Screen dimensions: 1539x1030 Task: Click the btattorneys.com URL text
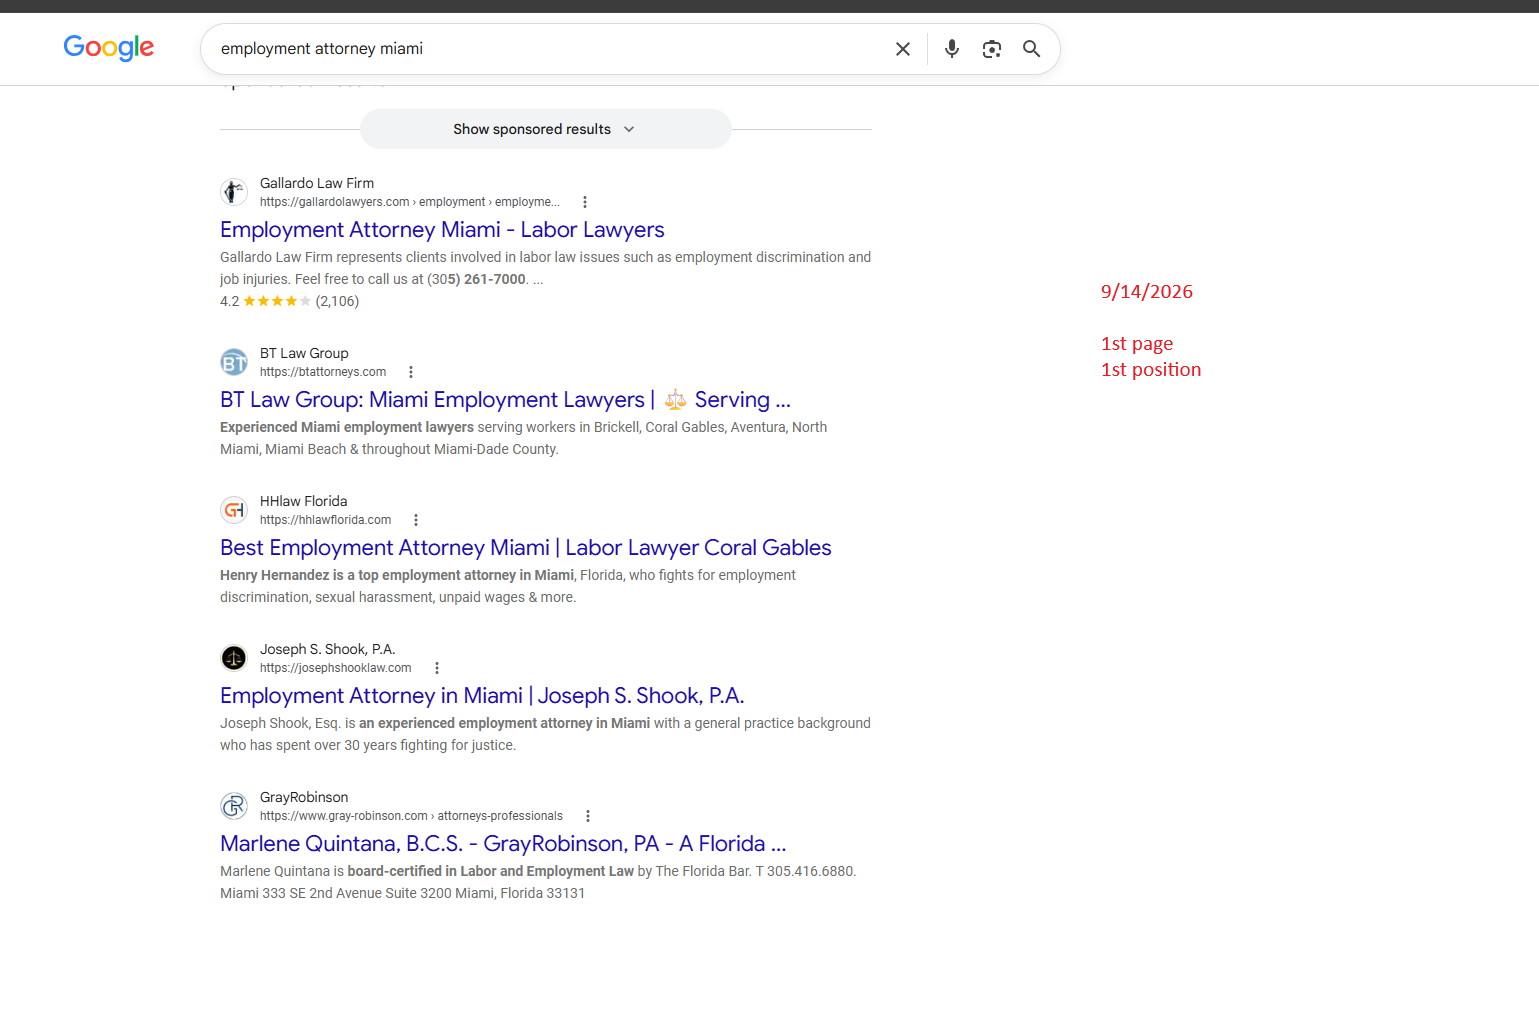pyautogui.click(x=323, y=372)
